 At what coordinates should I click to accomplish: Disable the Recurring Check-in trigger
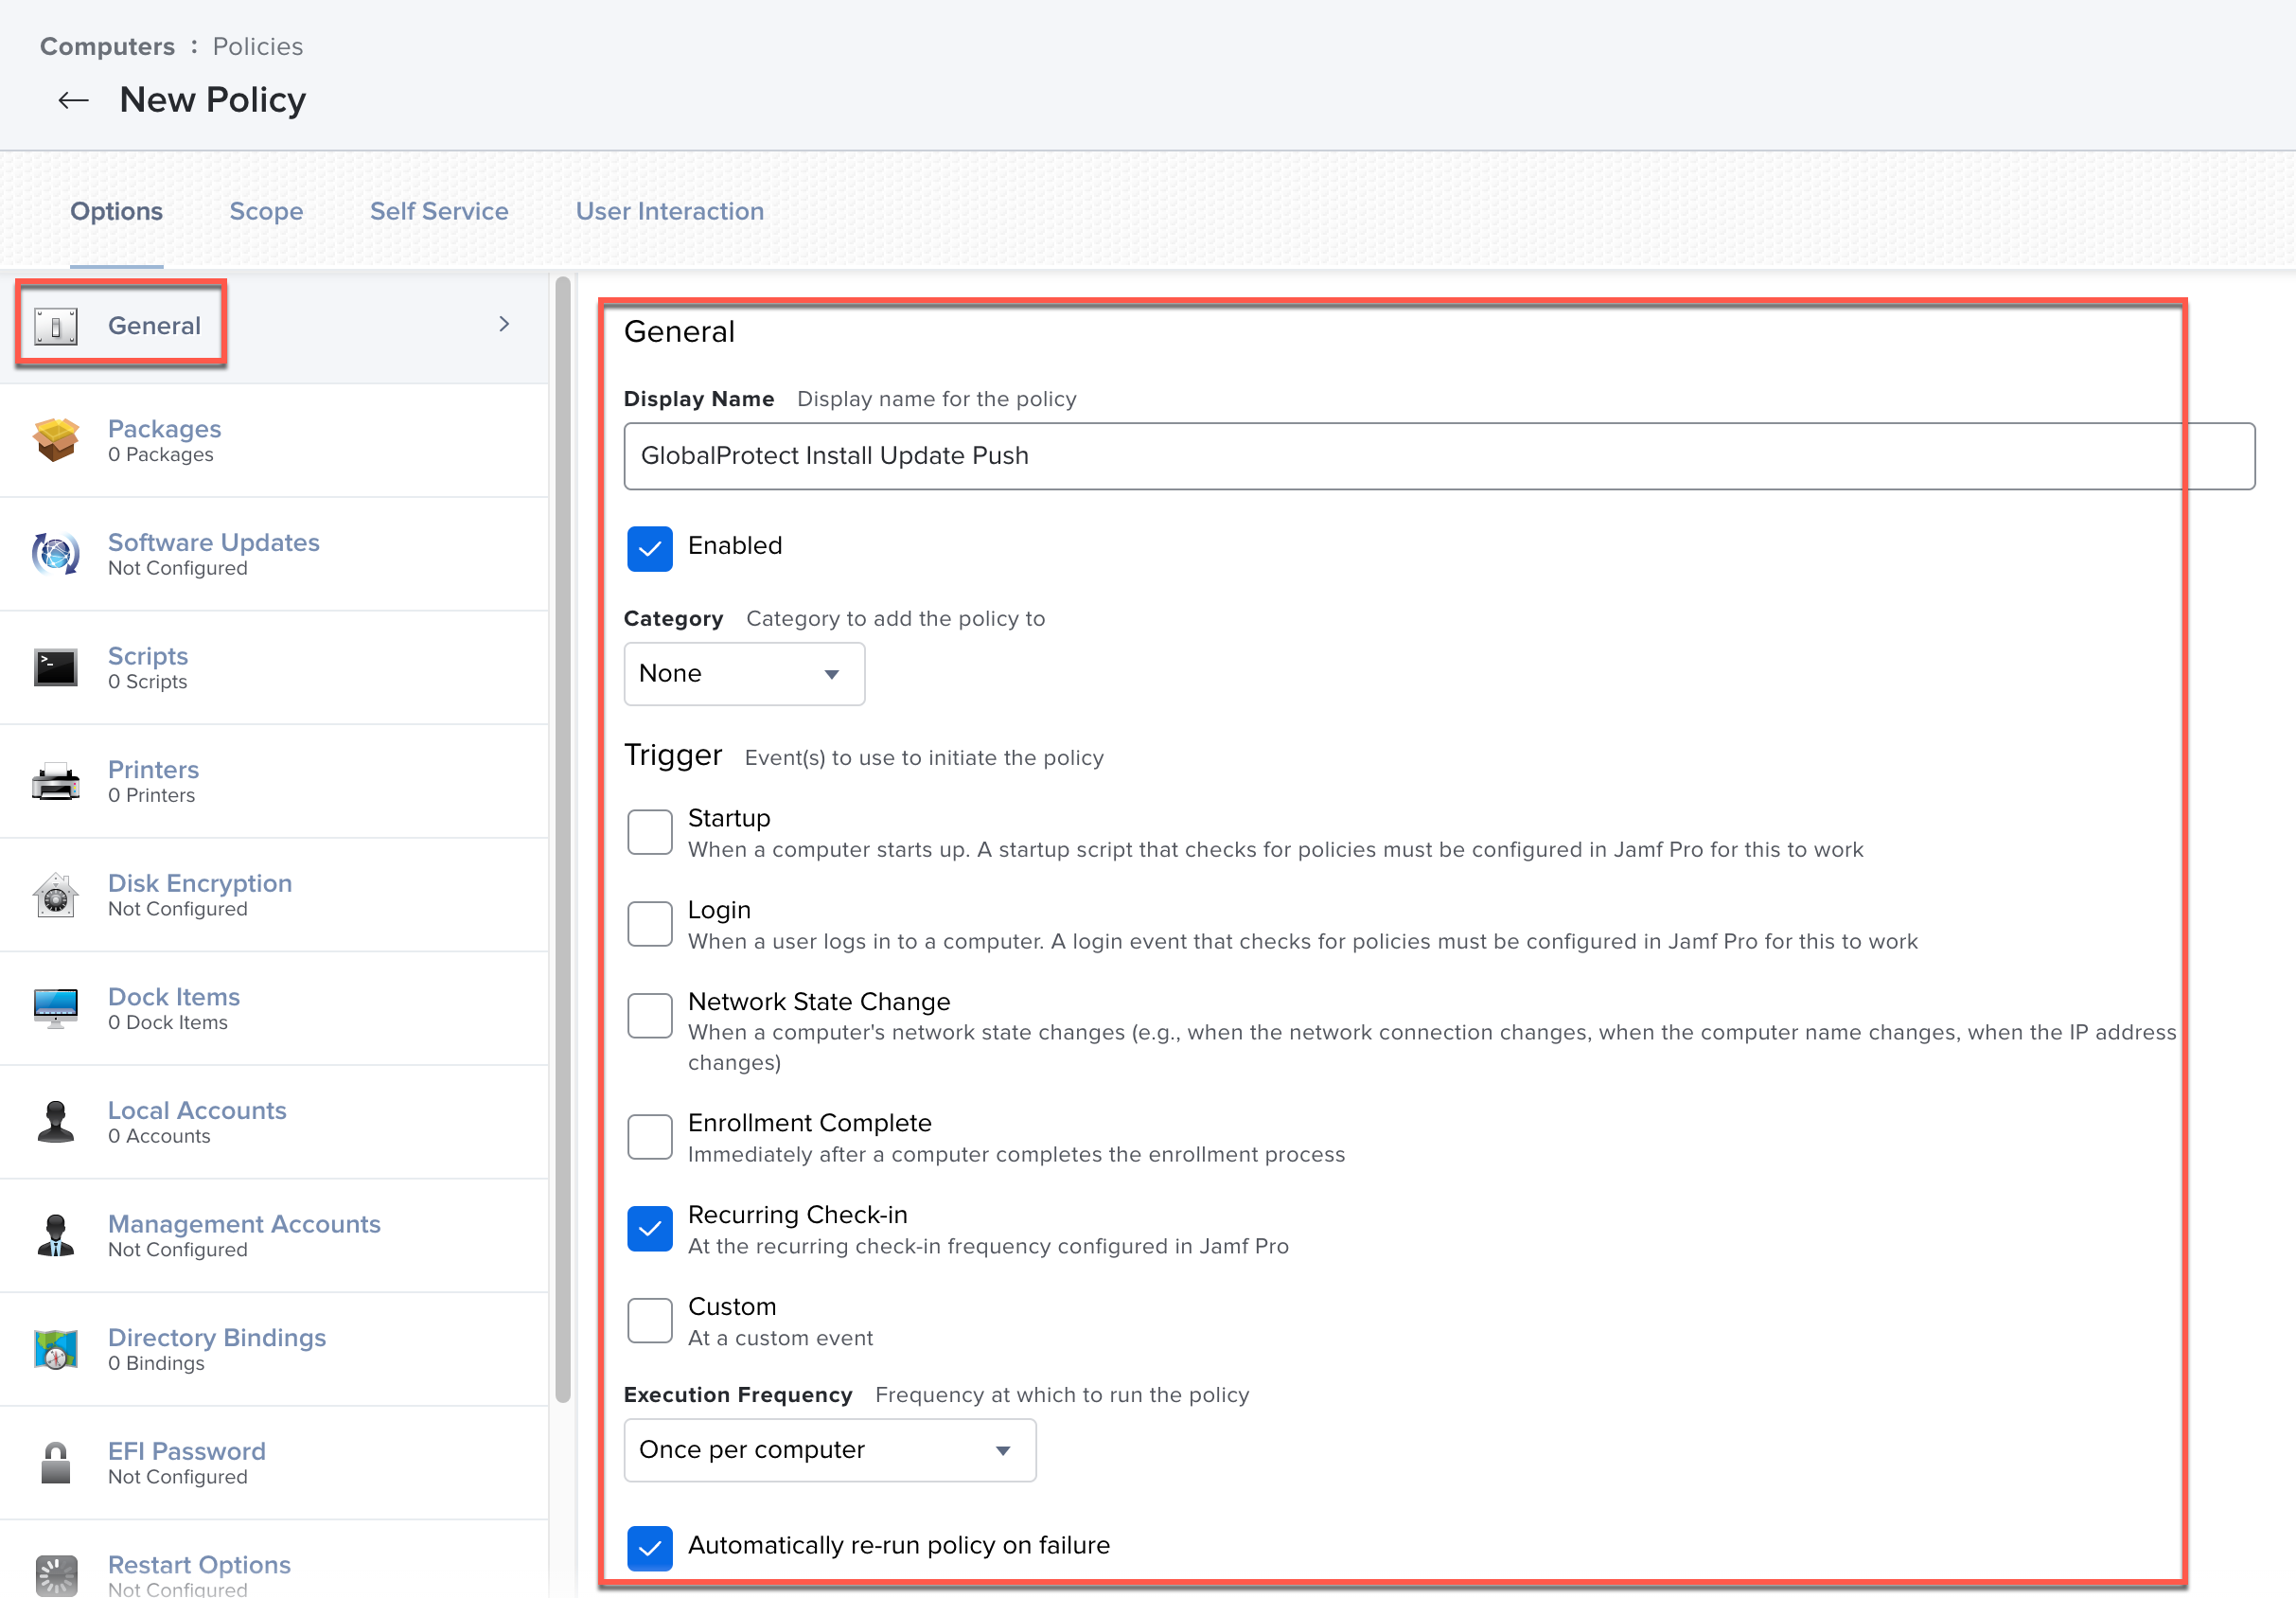650,1229
